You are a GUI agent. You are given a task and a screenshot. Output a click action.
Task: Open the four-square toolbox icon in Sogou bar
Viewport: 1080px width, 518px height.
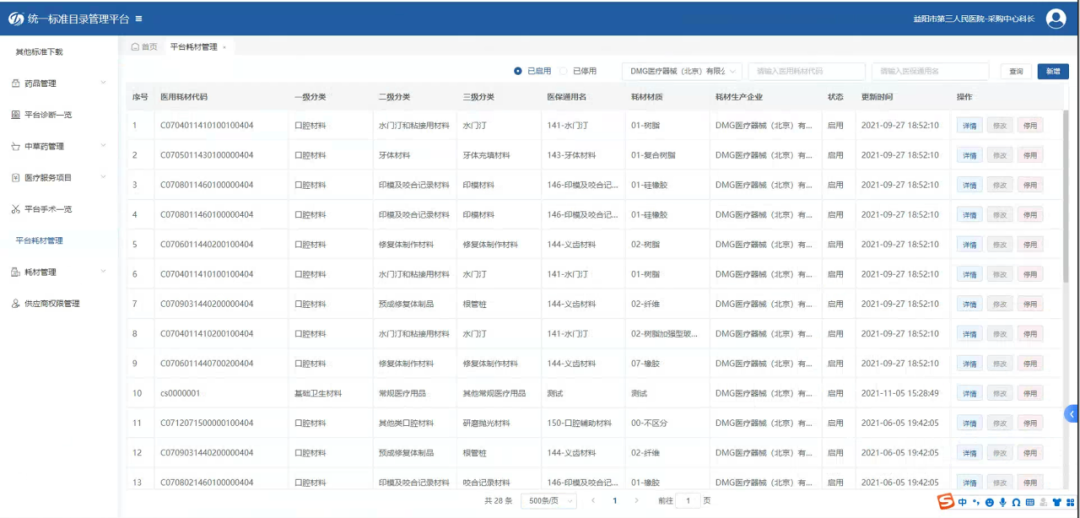[1070, 501]
